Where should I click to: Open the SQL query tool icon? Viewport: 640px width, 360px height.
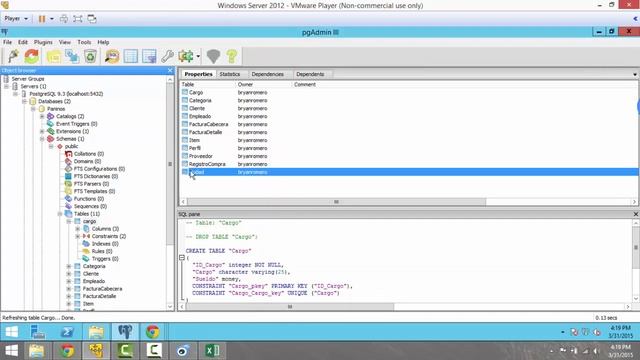point(111,56)
